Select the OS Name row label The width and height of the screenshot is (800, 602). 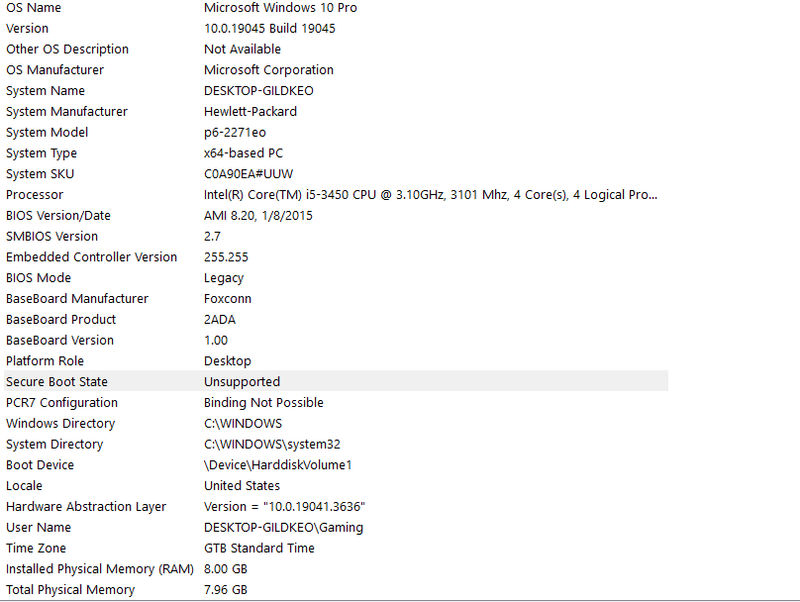click(34, 8)
